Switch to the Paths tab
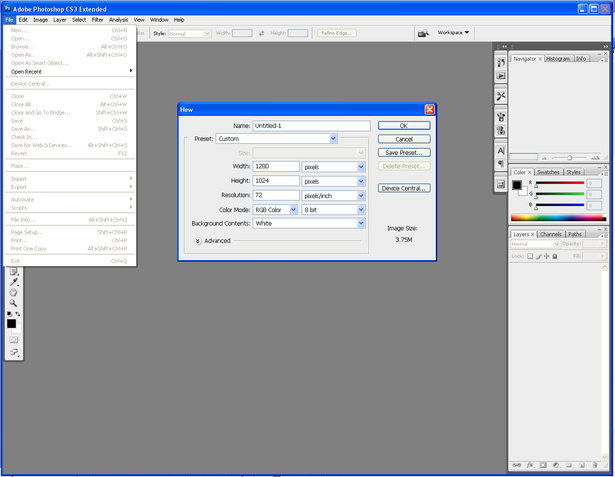 point(575,234)
